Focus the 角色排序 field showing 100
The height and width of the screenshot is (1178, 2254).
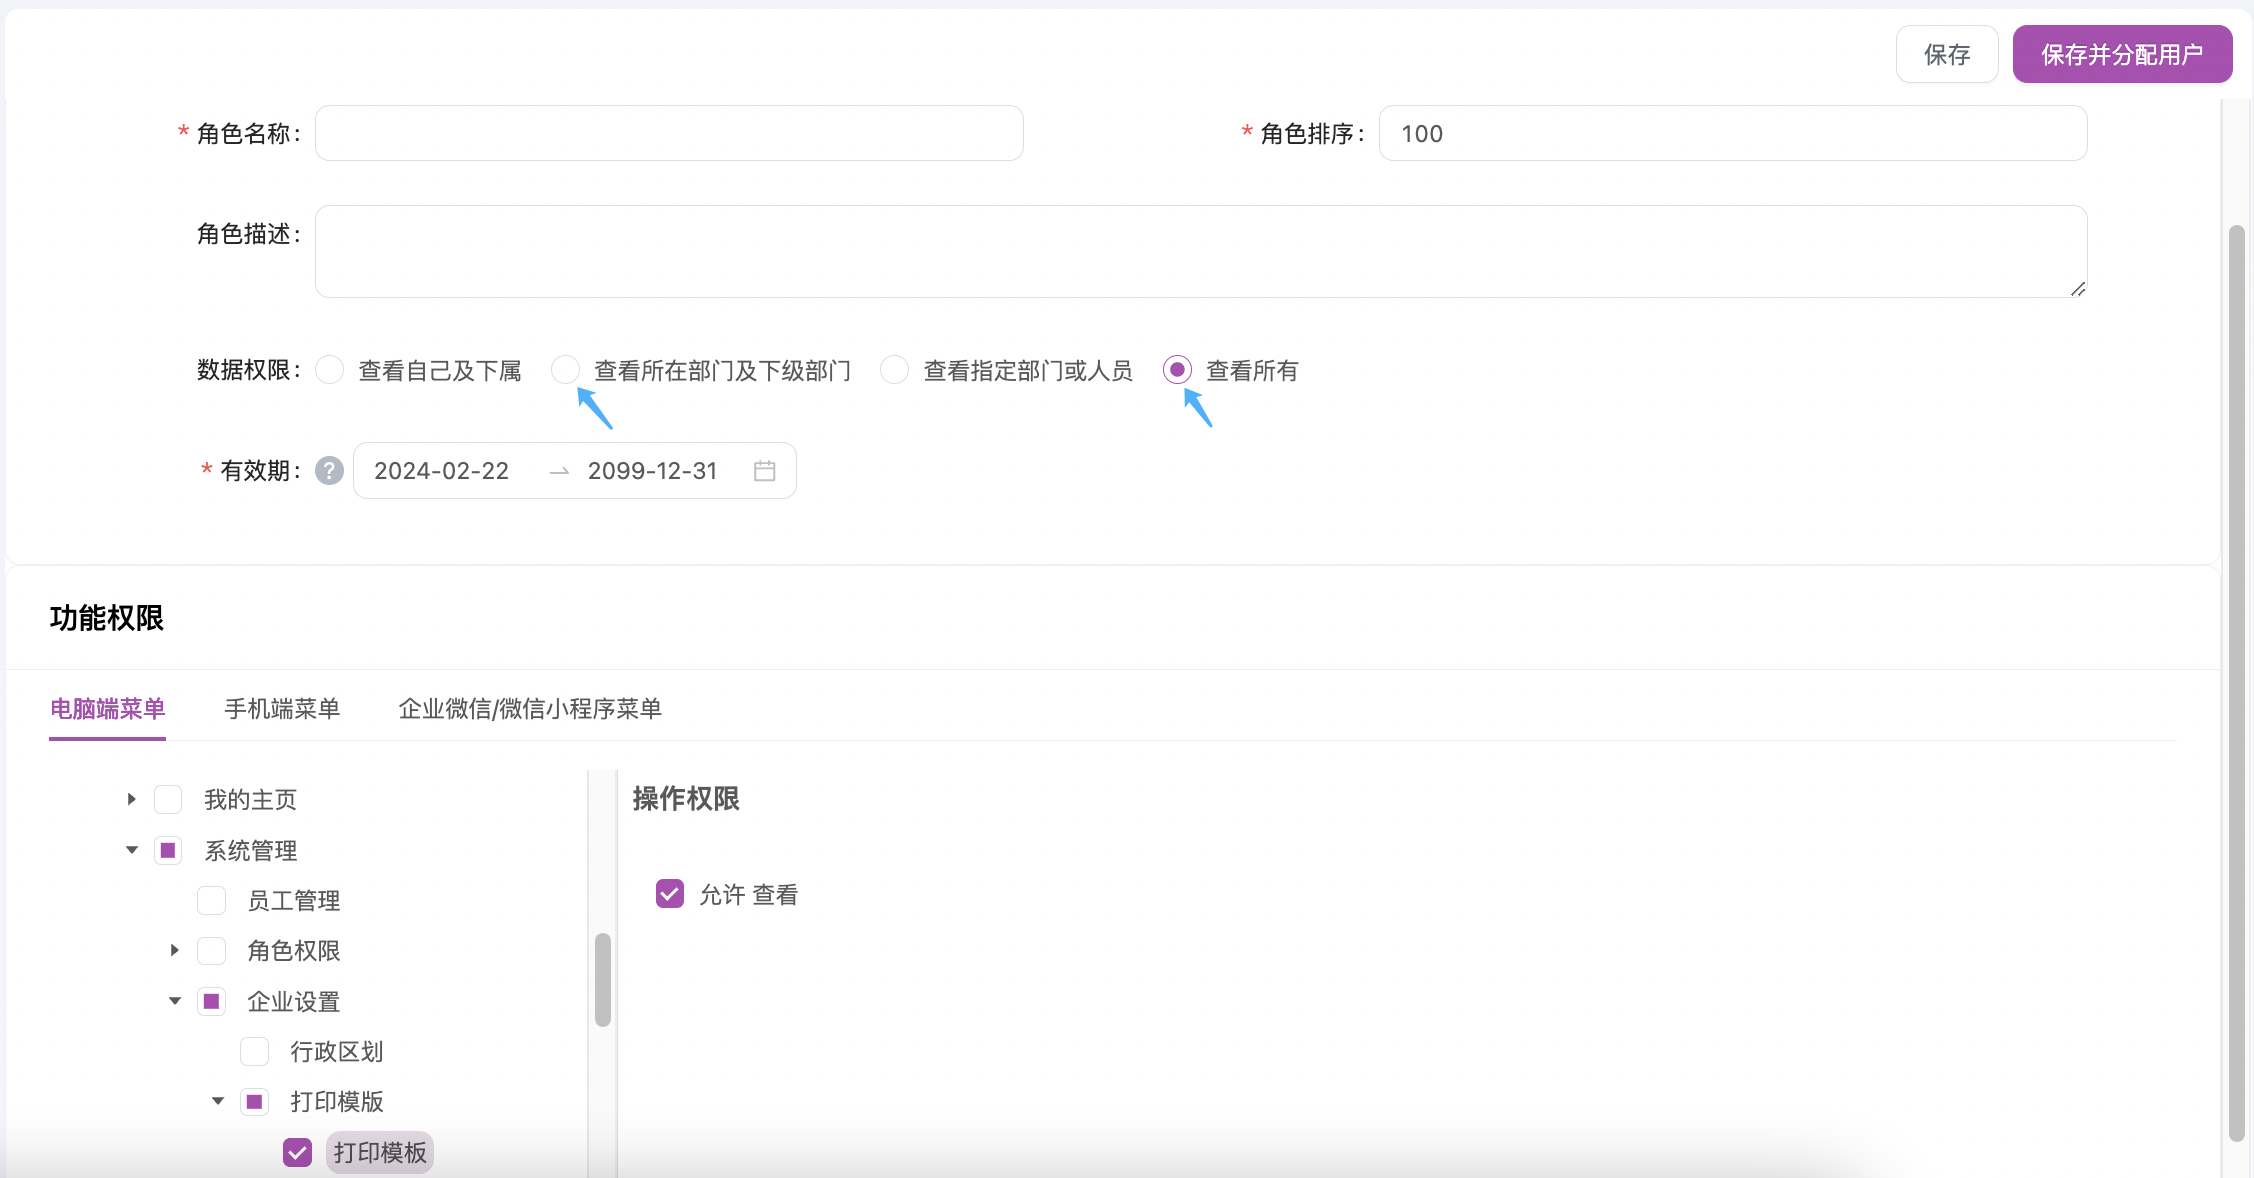tap(1732, 133)
